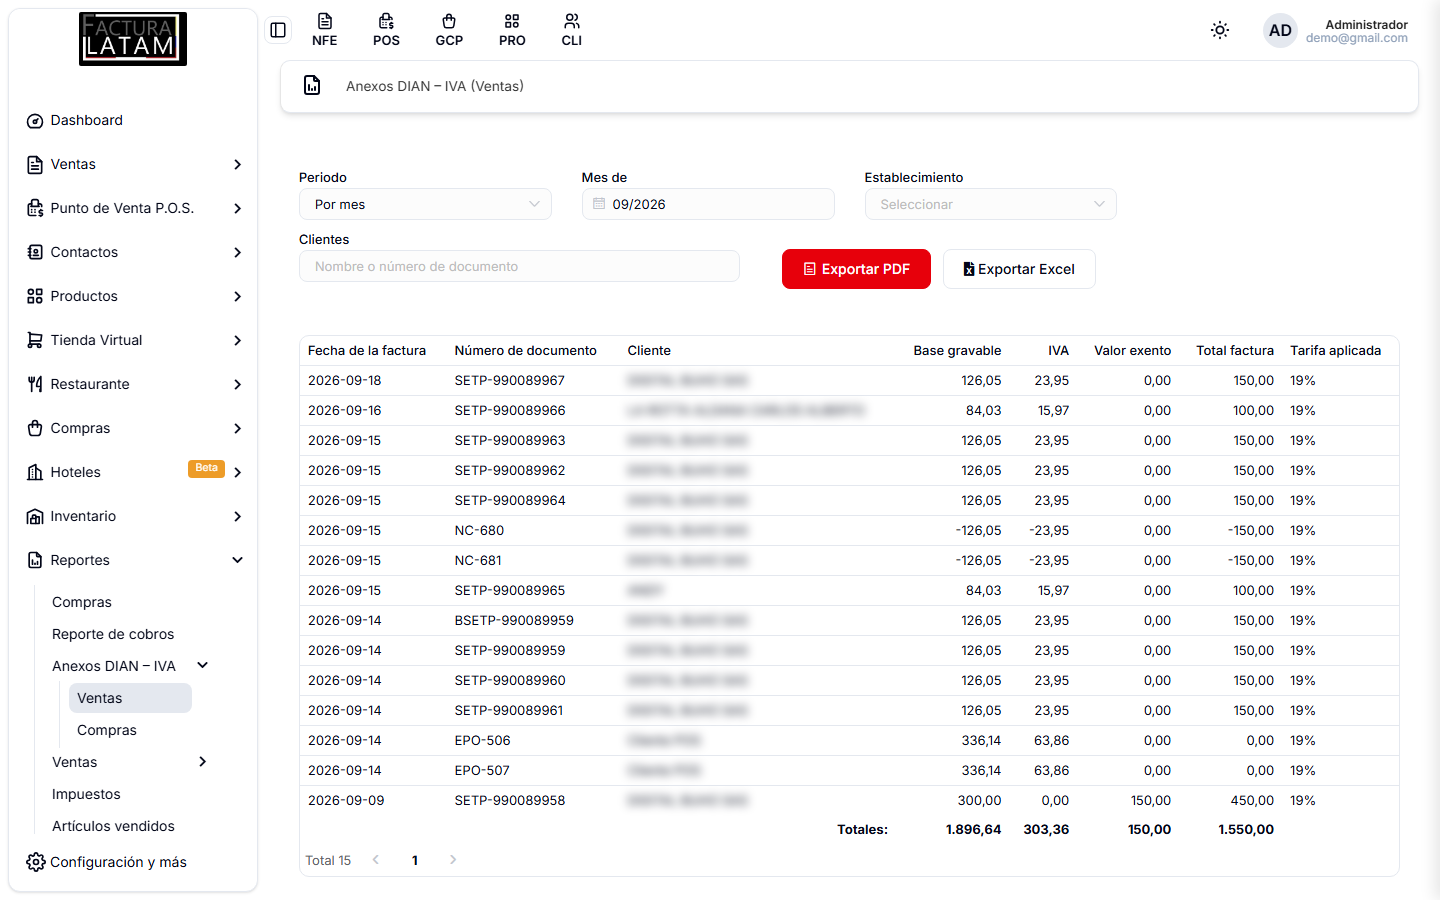Image resolution: width=1440 pixels, height=900 pixels.
Task: Expand the Inventario menu chevron
Action: pos(237,516)
